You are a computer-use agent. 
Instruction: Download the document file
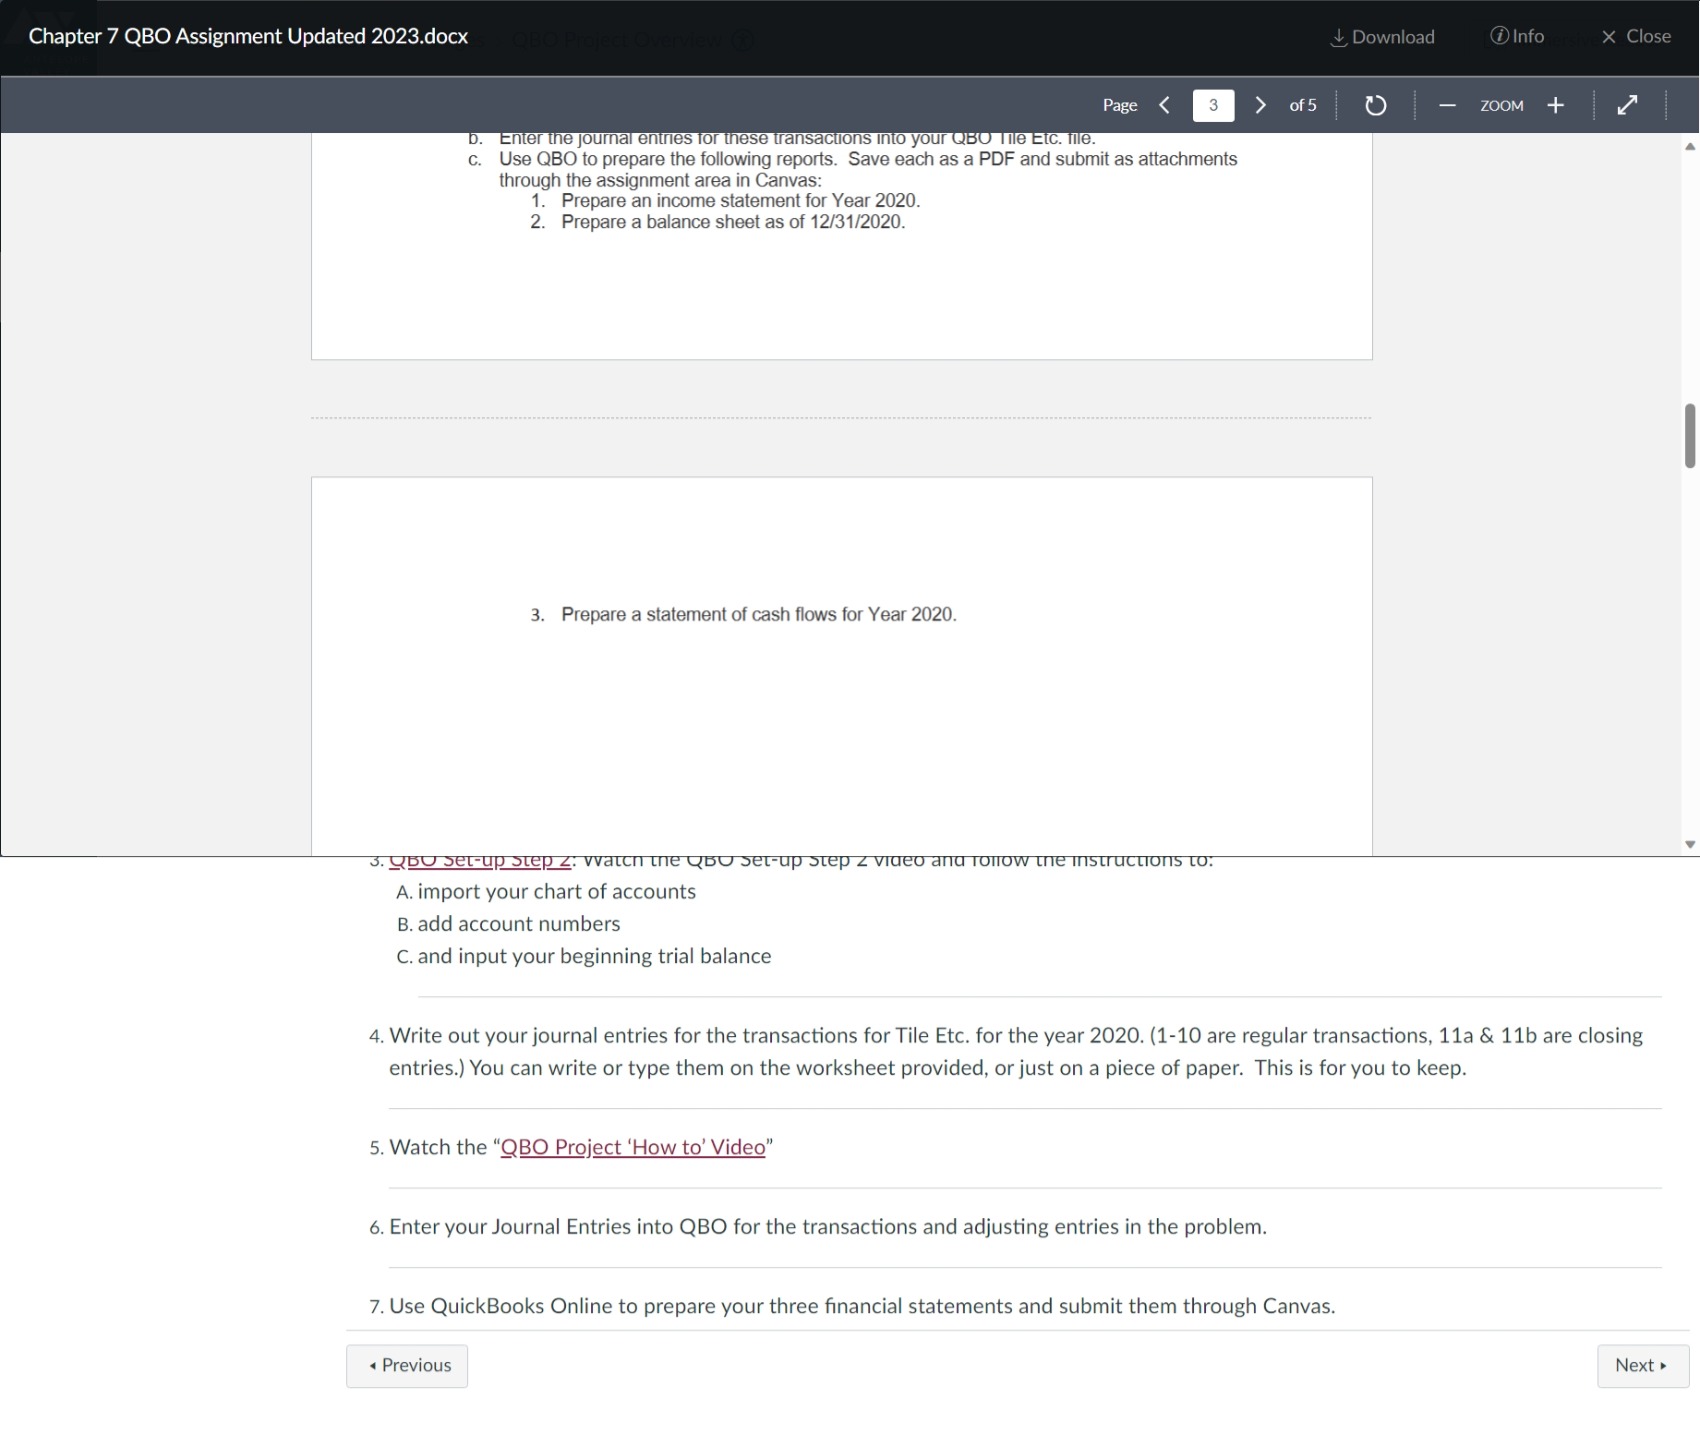pos(1381,36)
